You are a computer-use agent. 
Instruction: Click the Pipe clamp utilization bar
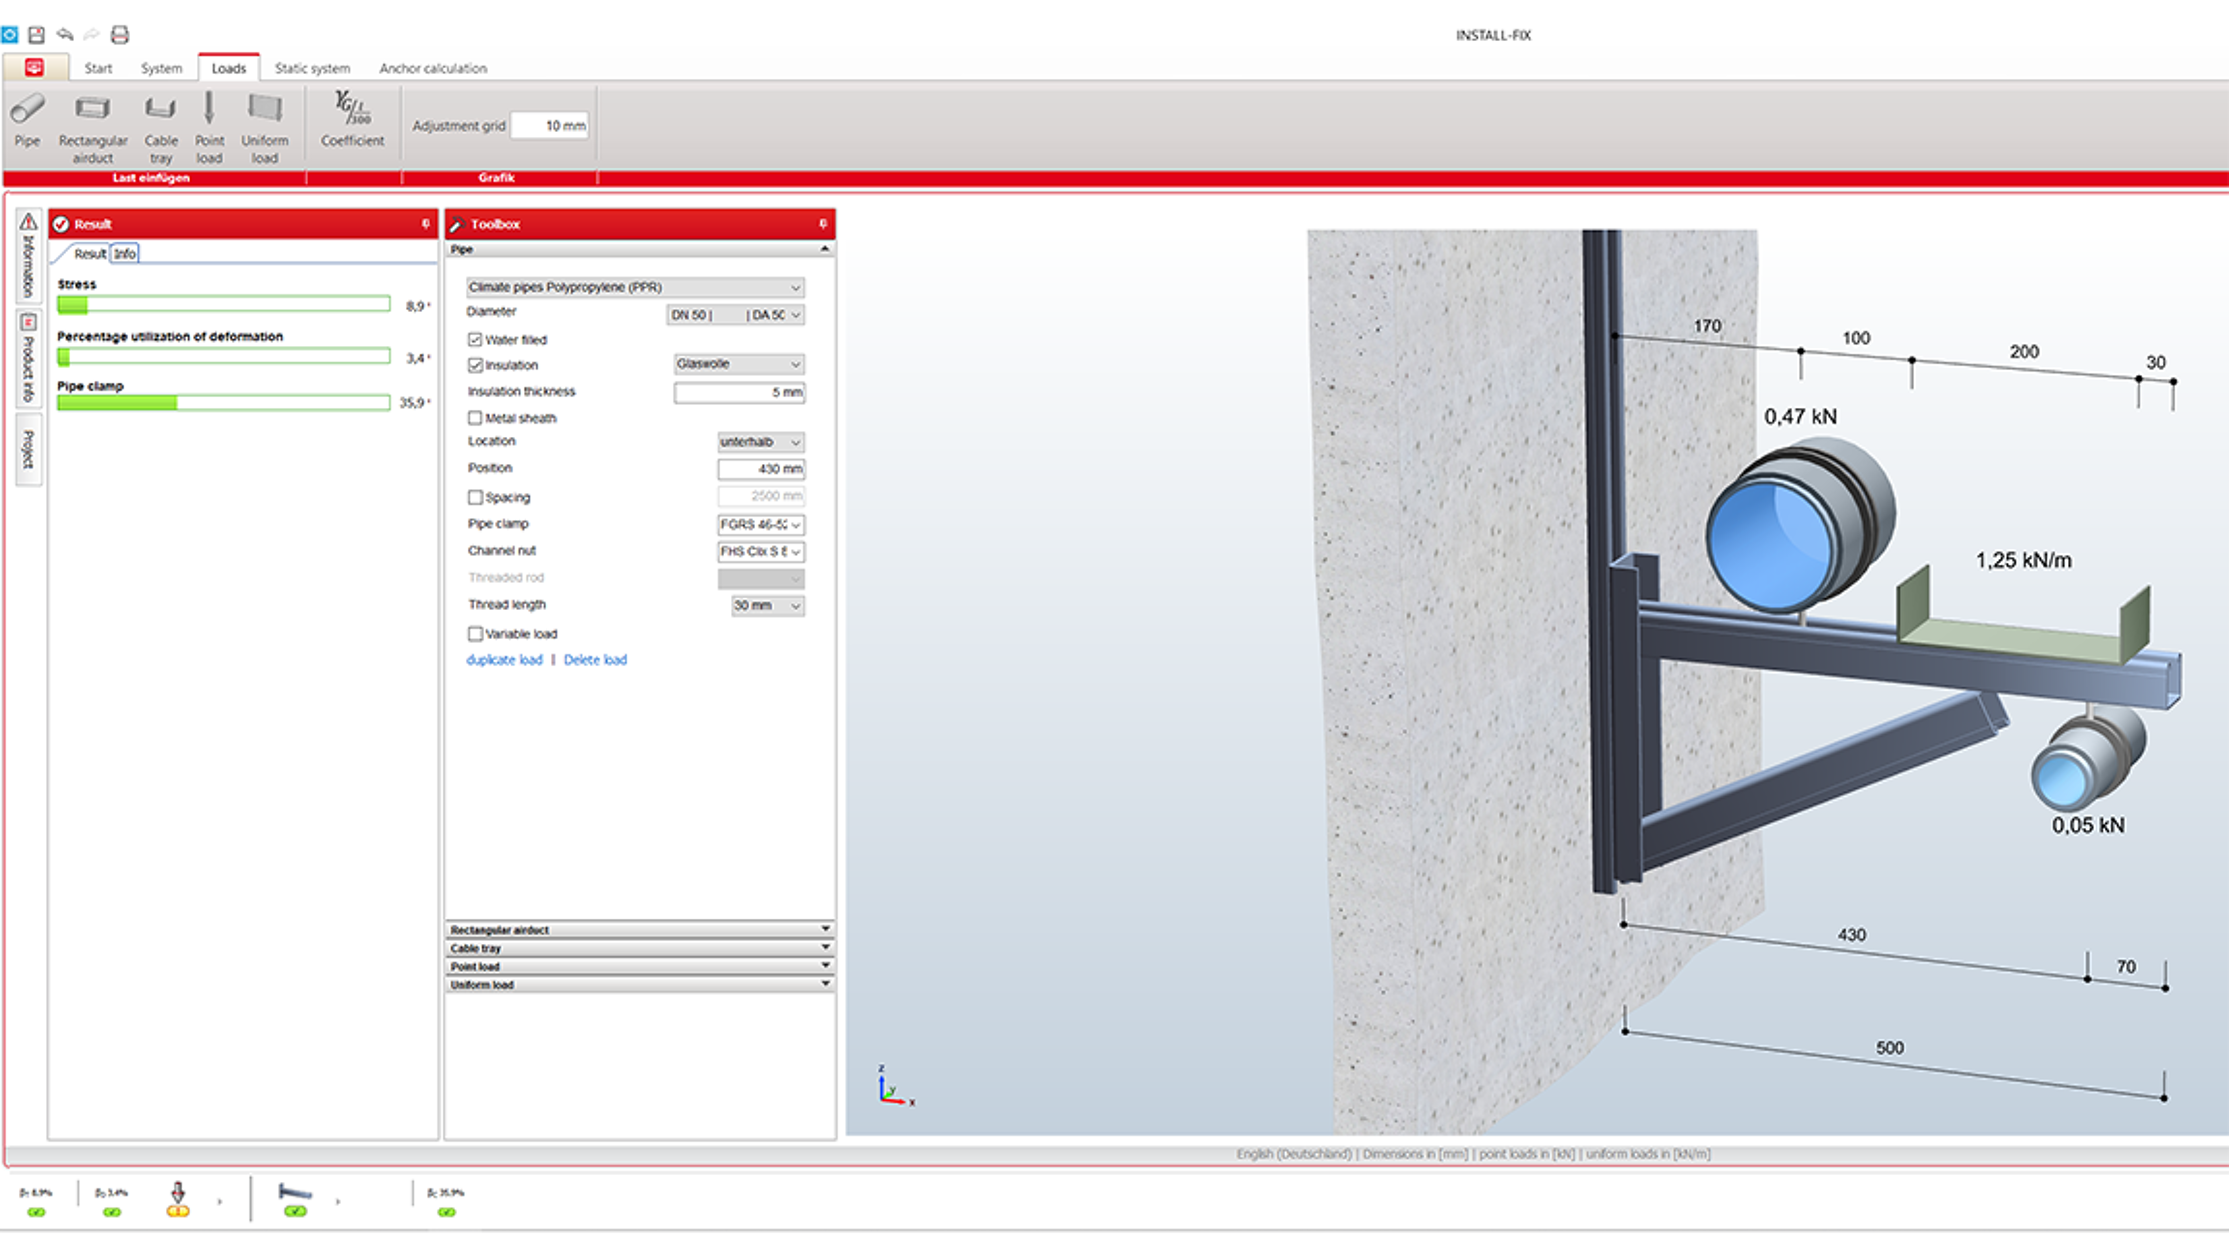pos(222,403)
